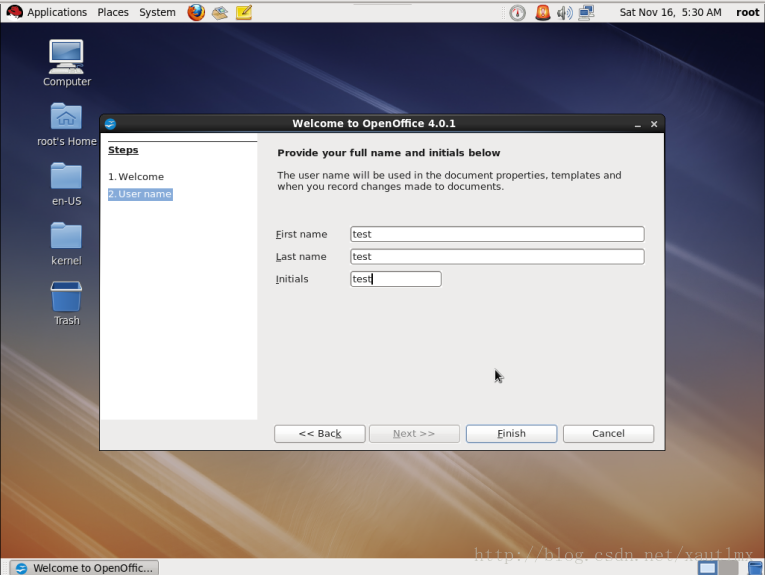Switch to first workspace in pager
765x575 pixels.
pos(707,568)
